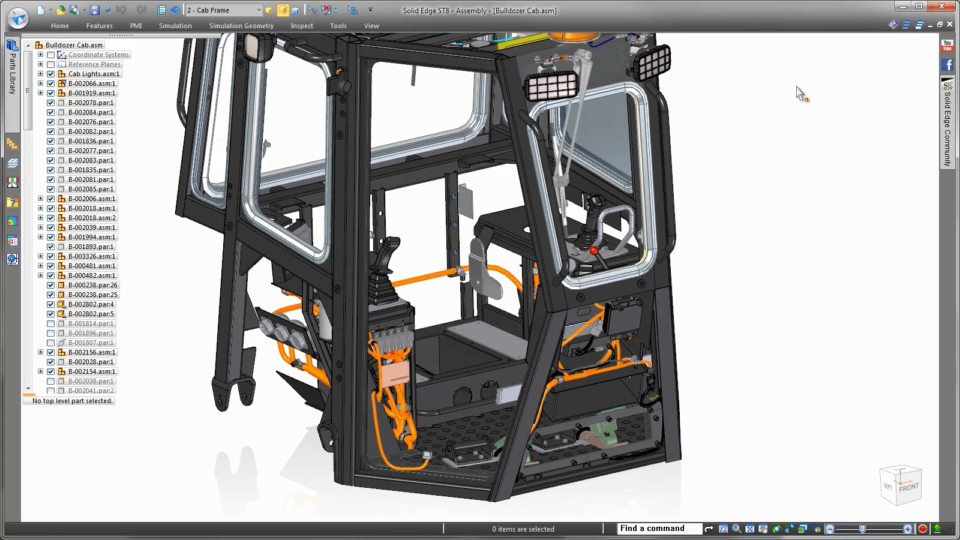Click the Facebook icon on right sidebar

(x=947, y=65)
